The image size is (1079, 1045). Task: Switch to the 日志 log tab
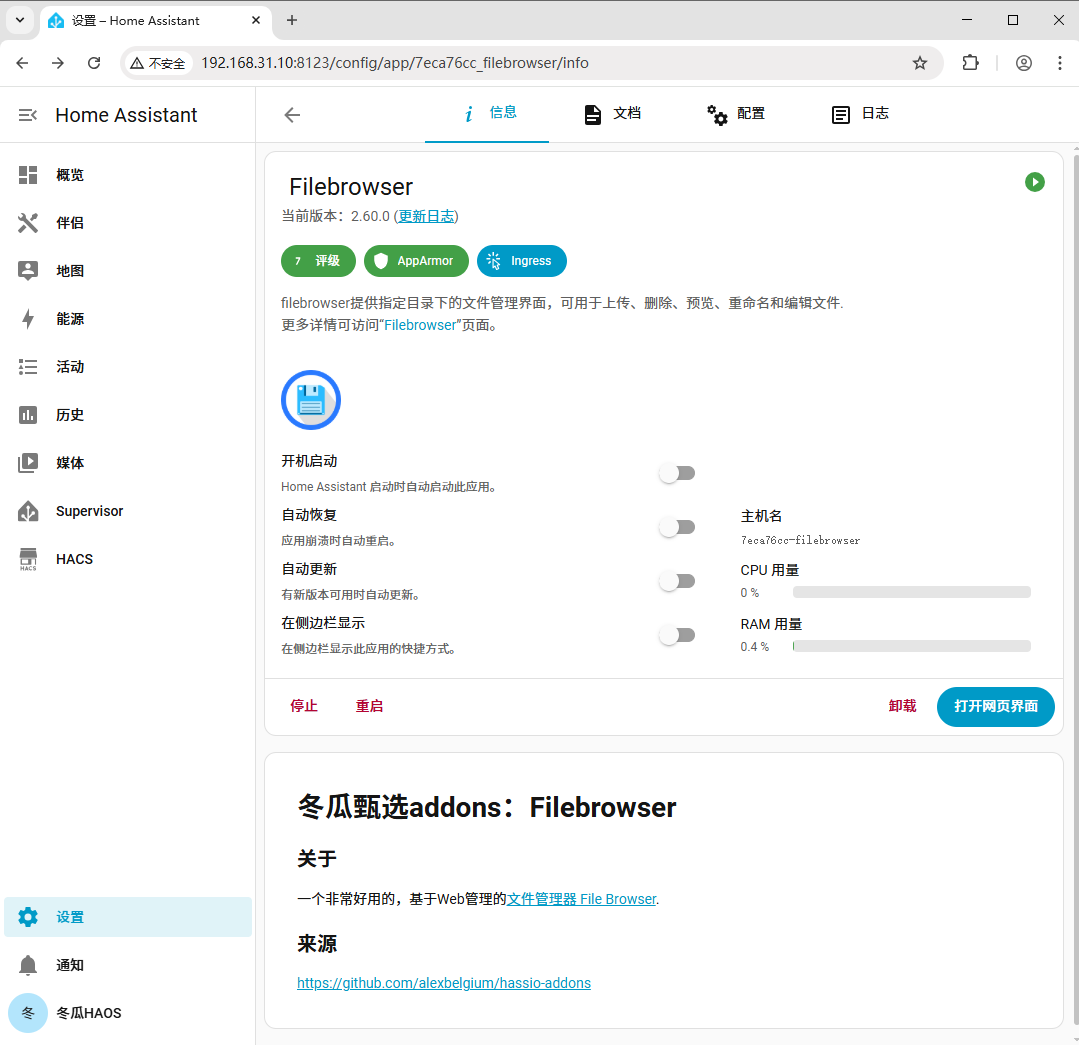(x=859, y=114)
